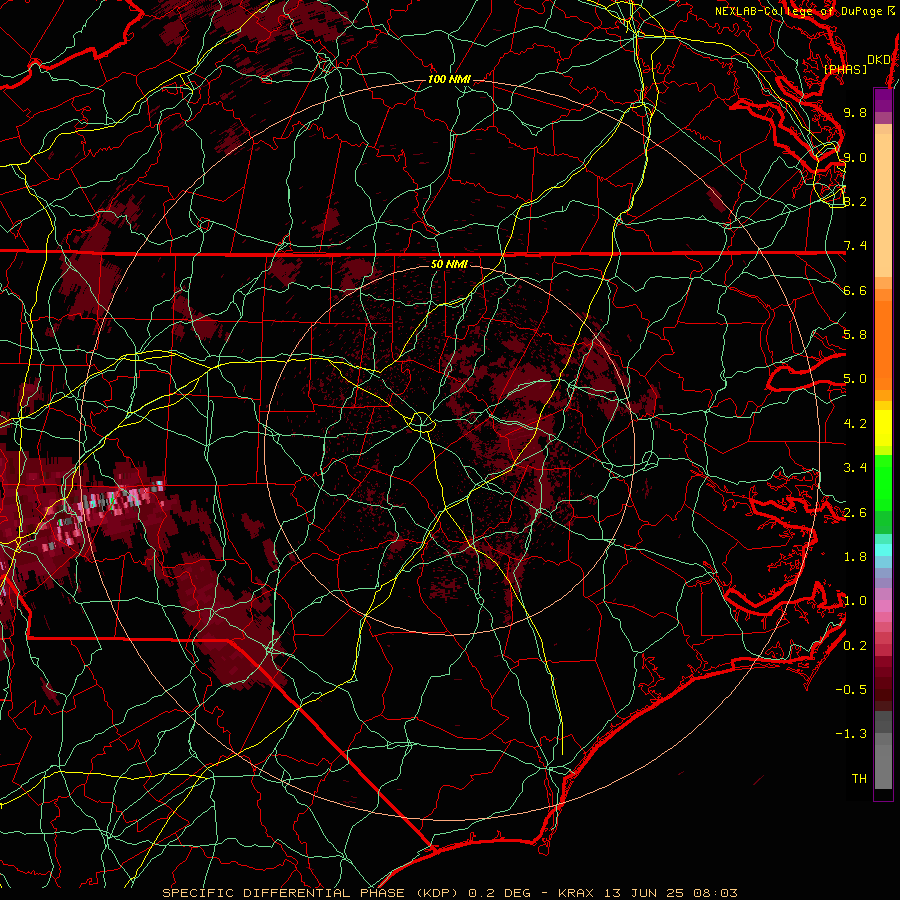900x900 pixels.
Task: Click the TH threshold label on the scale
Action: pyautogui.click(x=859, y=779)
